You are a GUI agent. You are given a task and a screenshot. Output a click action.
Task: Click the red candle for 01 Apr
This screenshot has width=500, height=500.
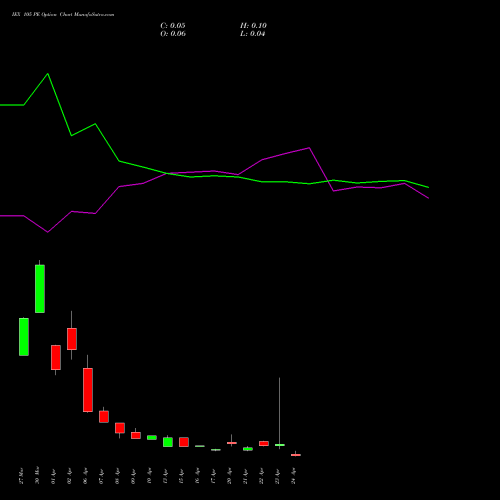[56, 357]
